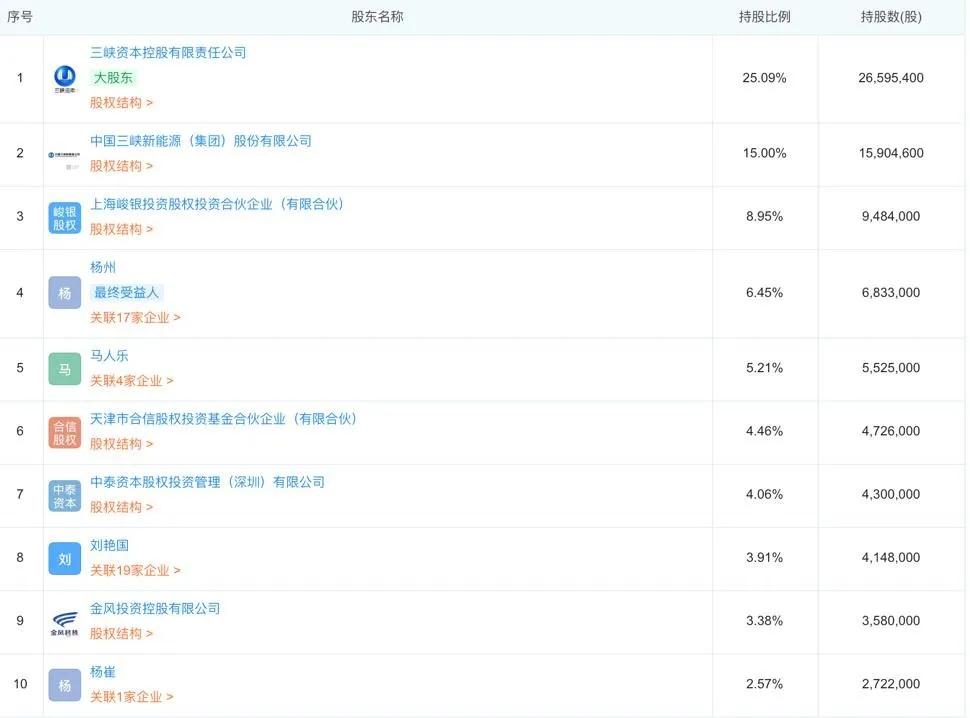Screen dimensions: 970x718
Task: Open the blue 刘 avatar icon
Action: coord(65,558)
